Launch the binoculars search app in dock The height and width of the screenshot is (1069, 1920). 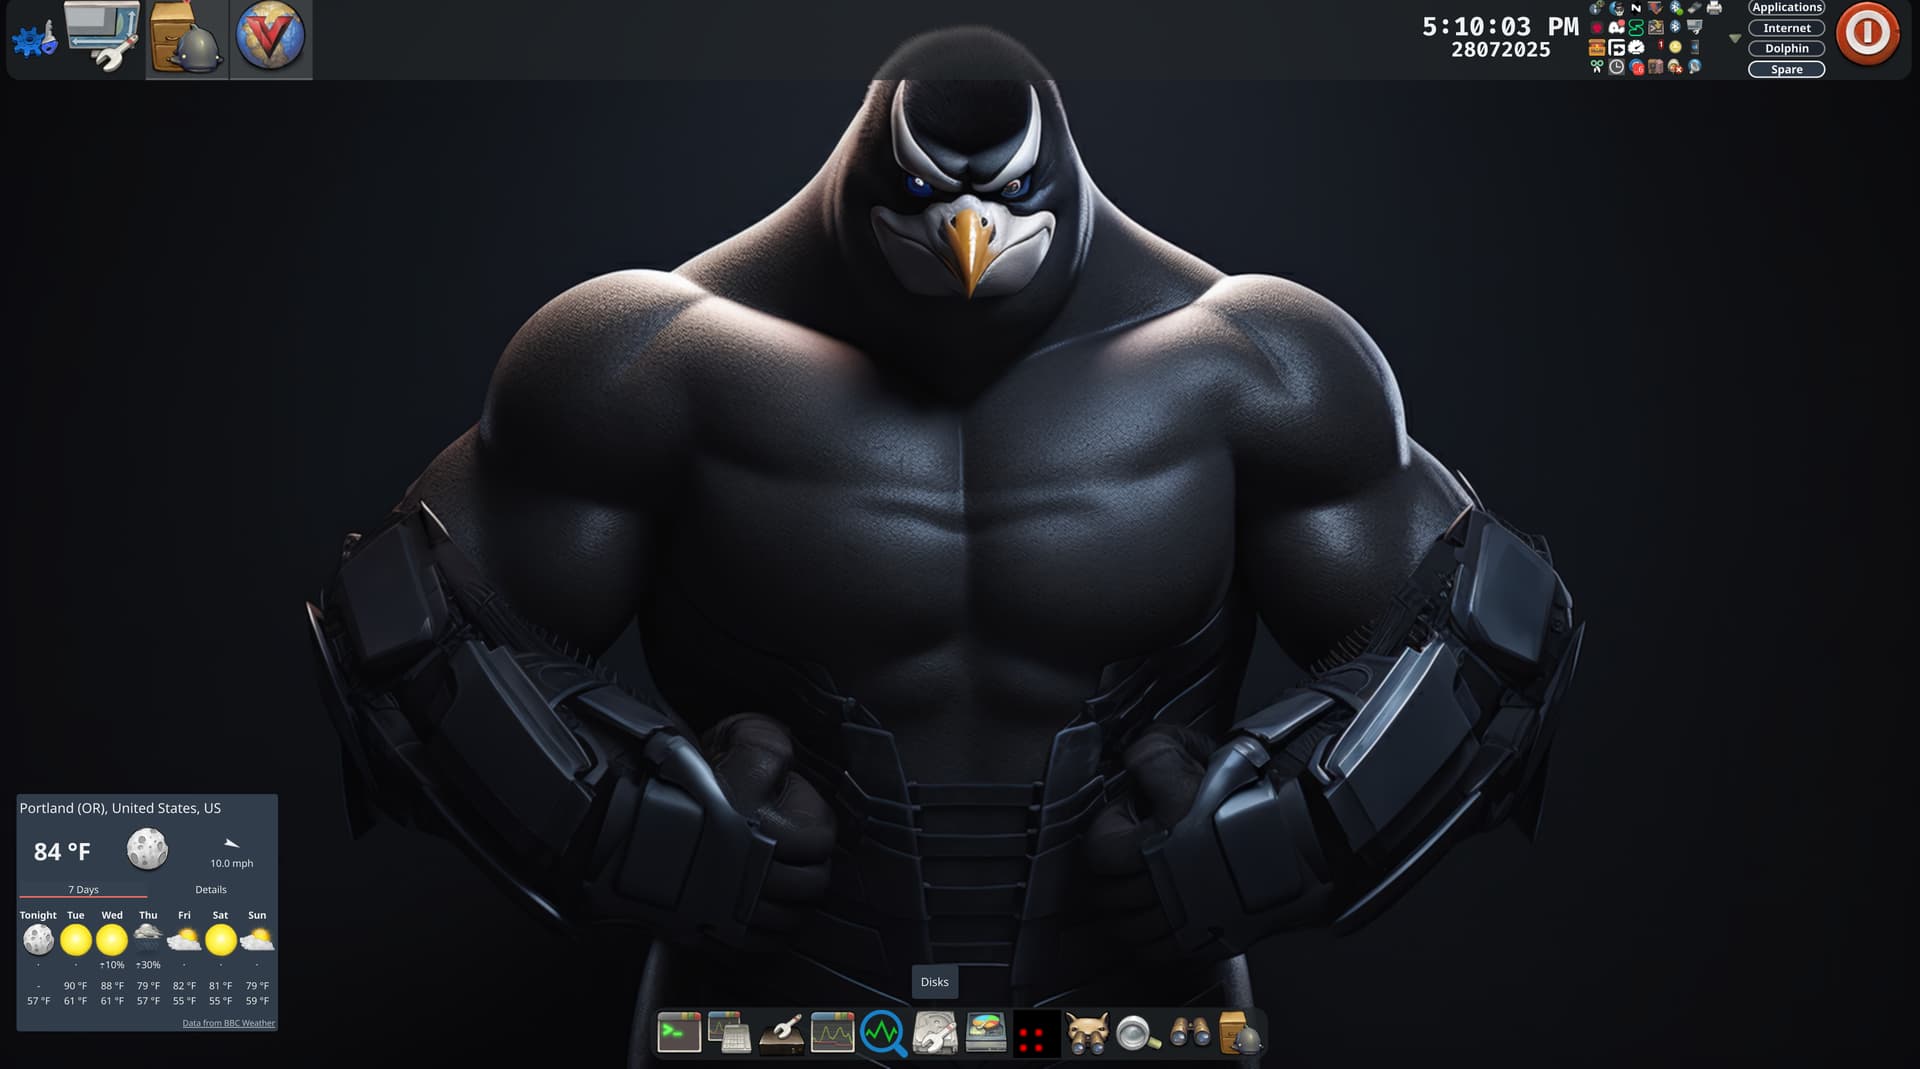tap(1190, 1033)
